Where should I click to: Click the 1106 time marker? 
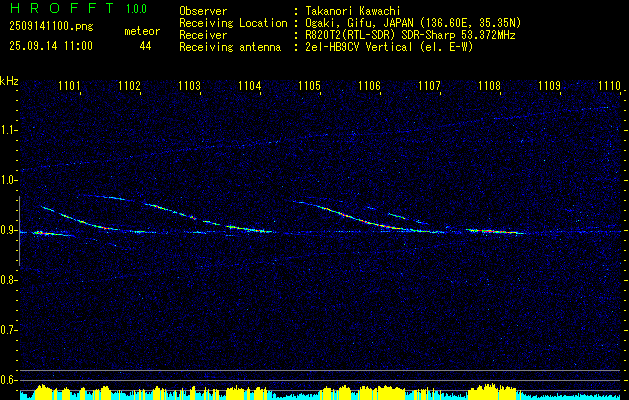click(x=369, y=85)
